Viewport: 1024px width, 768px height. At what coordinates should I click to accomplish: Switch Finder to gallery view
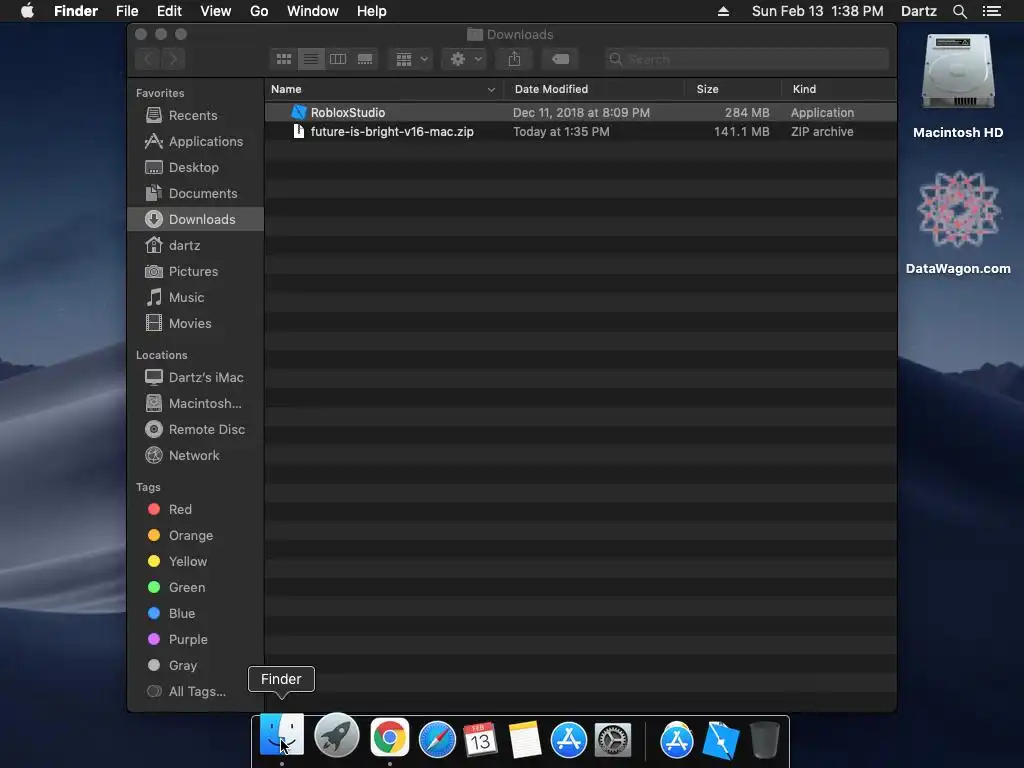(x=365, y=59)
